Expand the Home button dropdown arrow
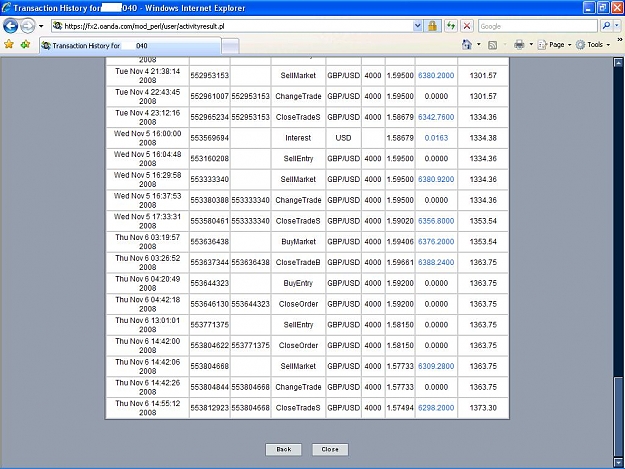The image size is (625, 469). pyautogui.click(x=479, y=45)
